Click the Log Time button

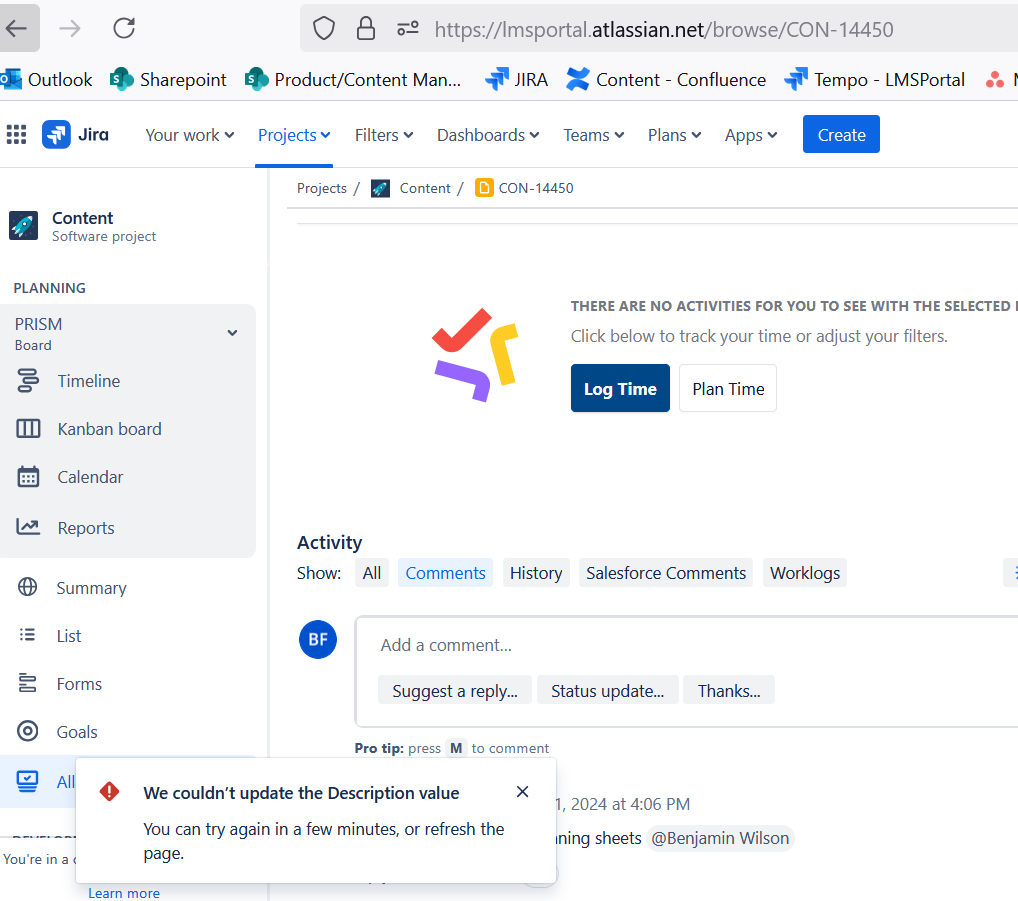620,388
